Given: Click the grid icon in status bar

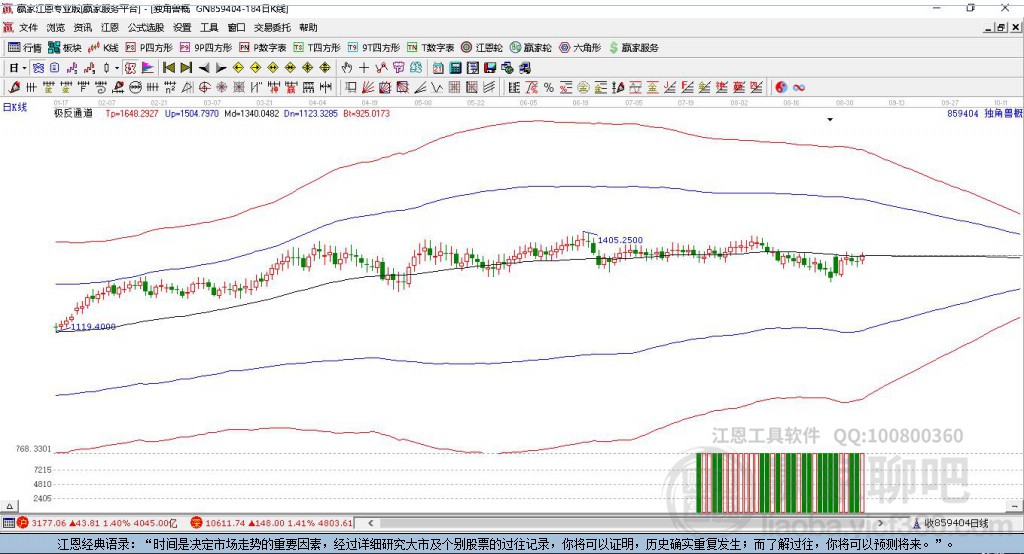Looking at the screenshot, I should (8, 523).
